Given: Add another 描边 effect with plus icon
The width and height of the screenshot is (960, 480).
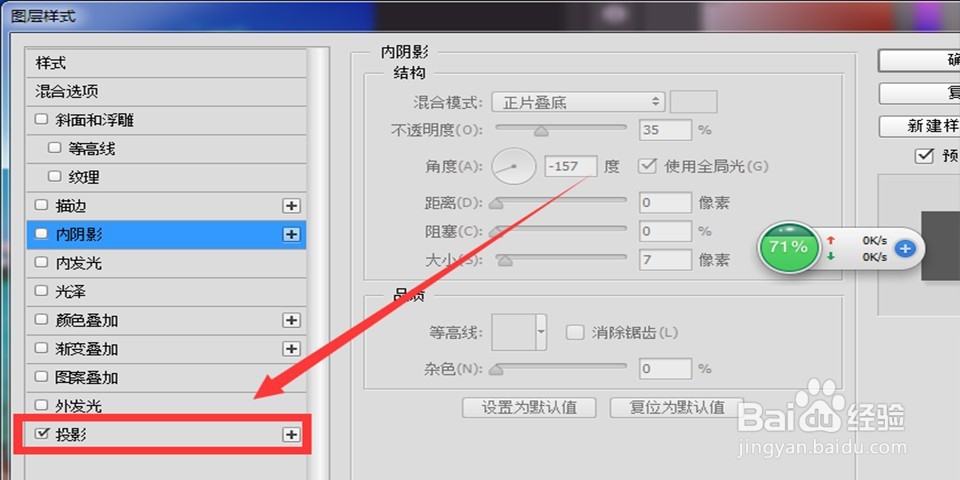Looking at the screenshot, I should point(291,206).
